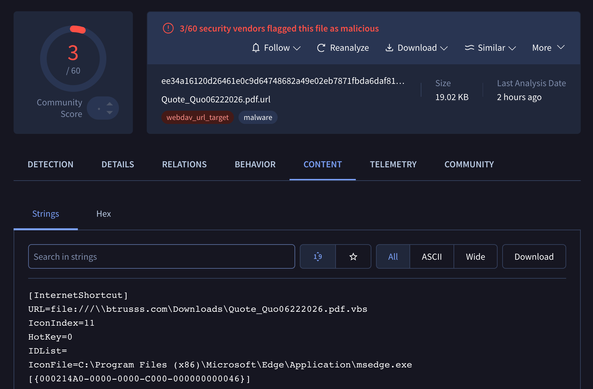Expand the Download dropdown chevron in header
The width and height of the screenshot is (593, 389).
(444, 48)
